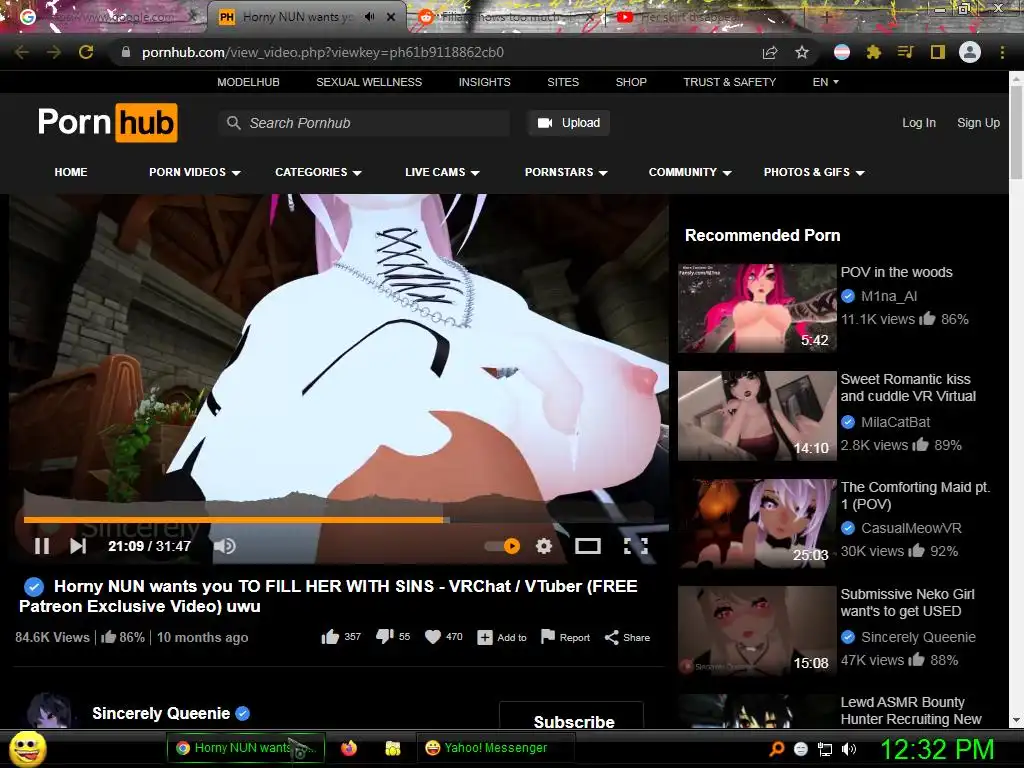Image resolution: width=1024 pixels, height=768 pixels.
Task: Report this video with flag icon
Action: [x=565, y=637]
